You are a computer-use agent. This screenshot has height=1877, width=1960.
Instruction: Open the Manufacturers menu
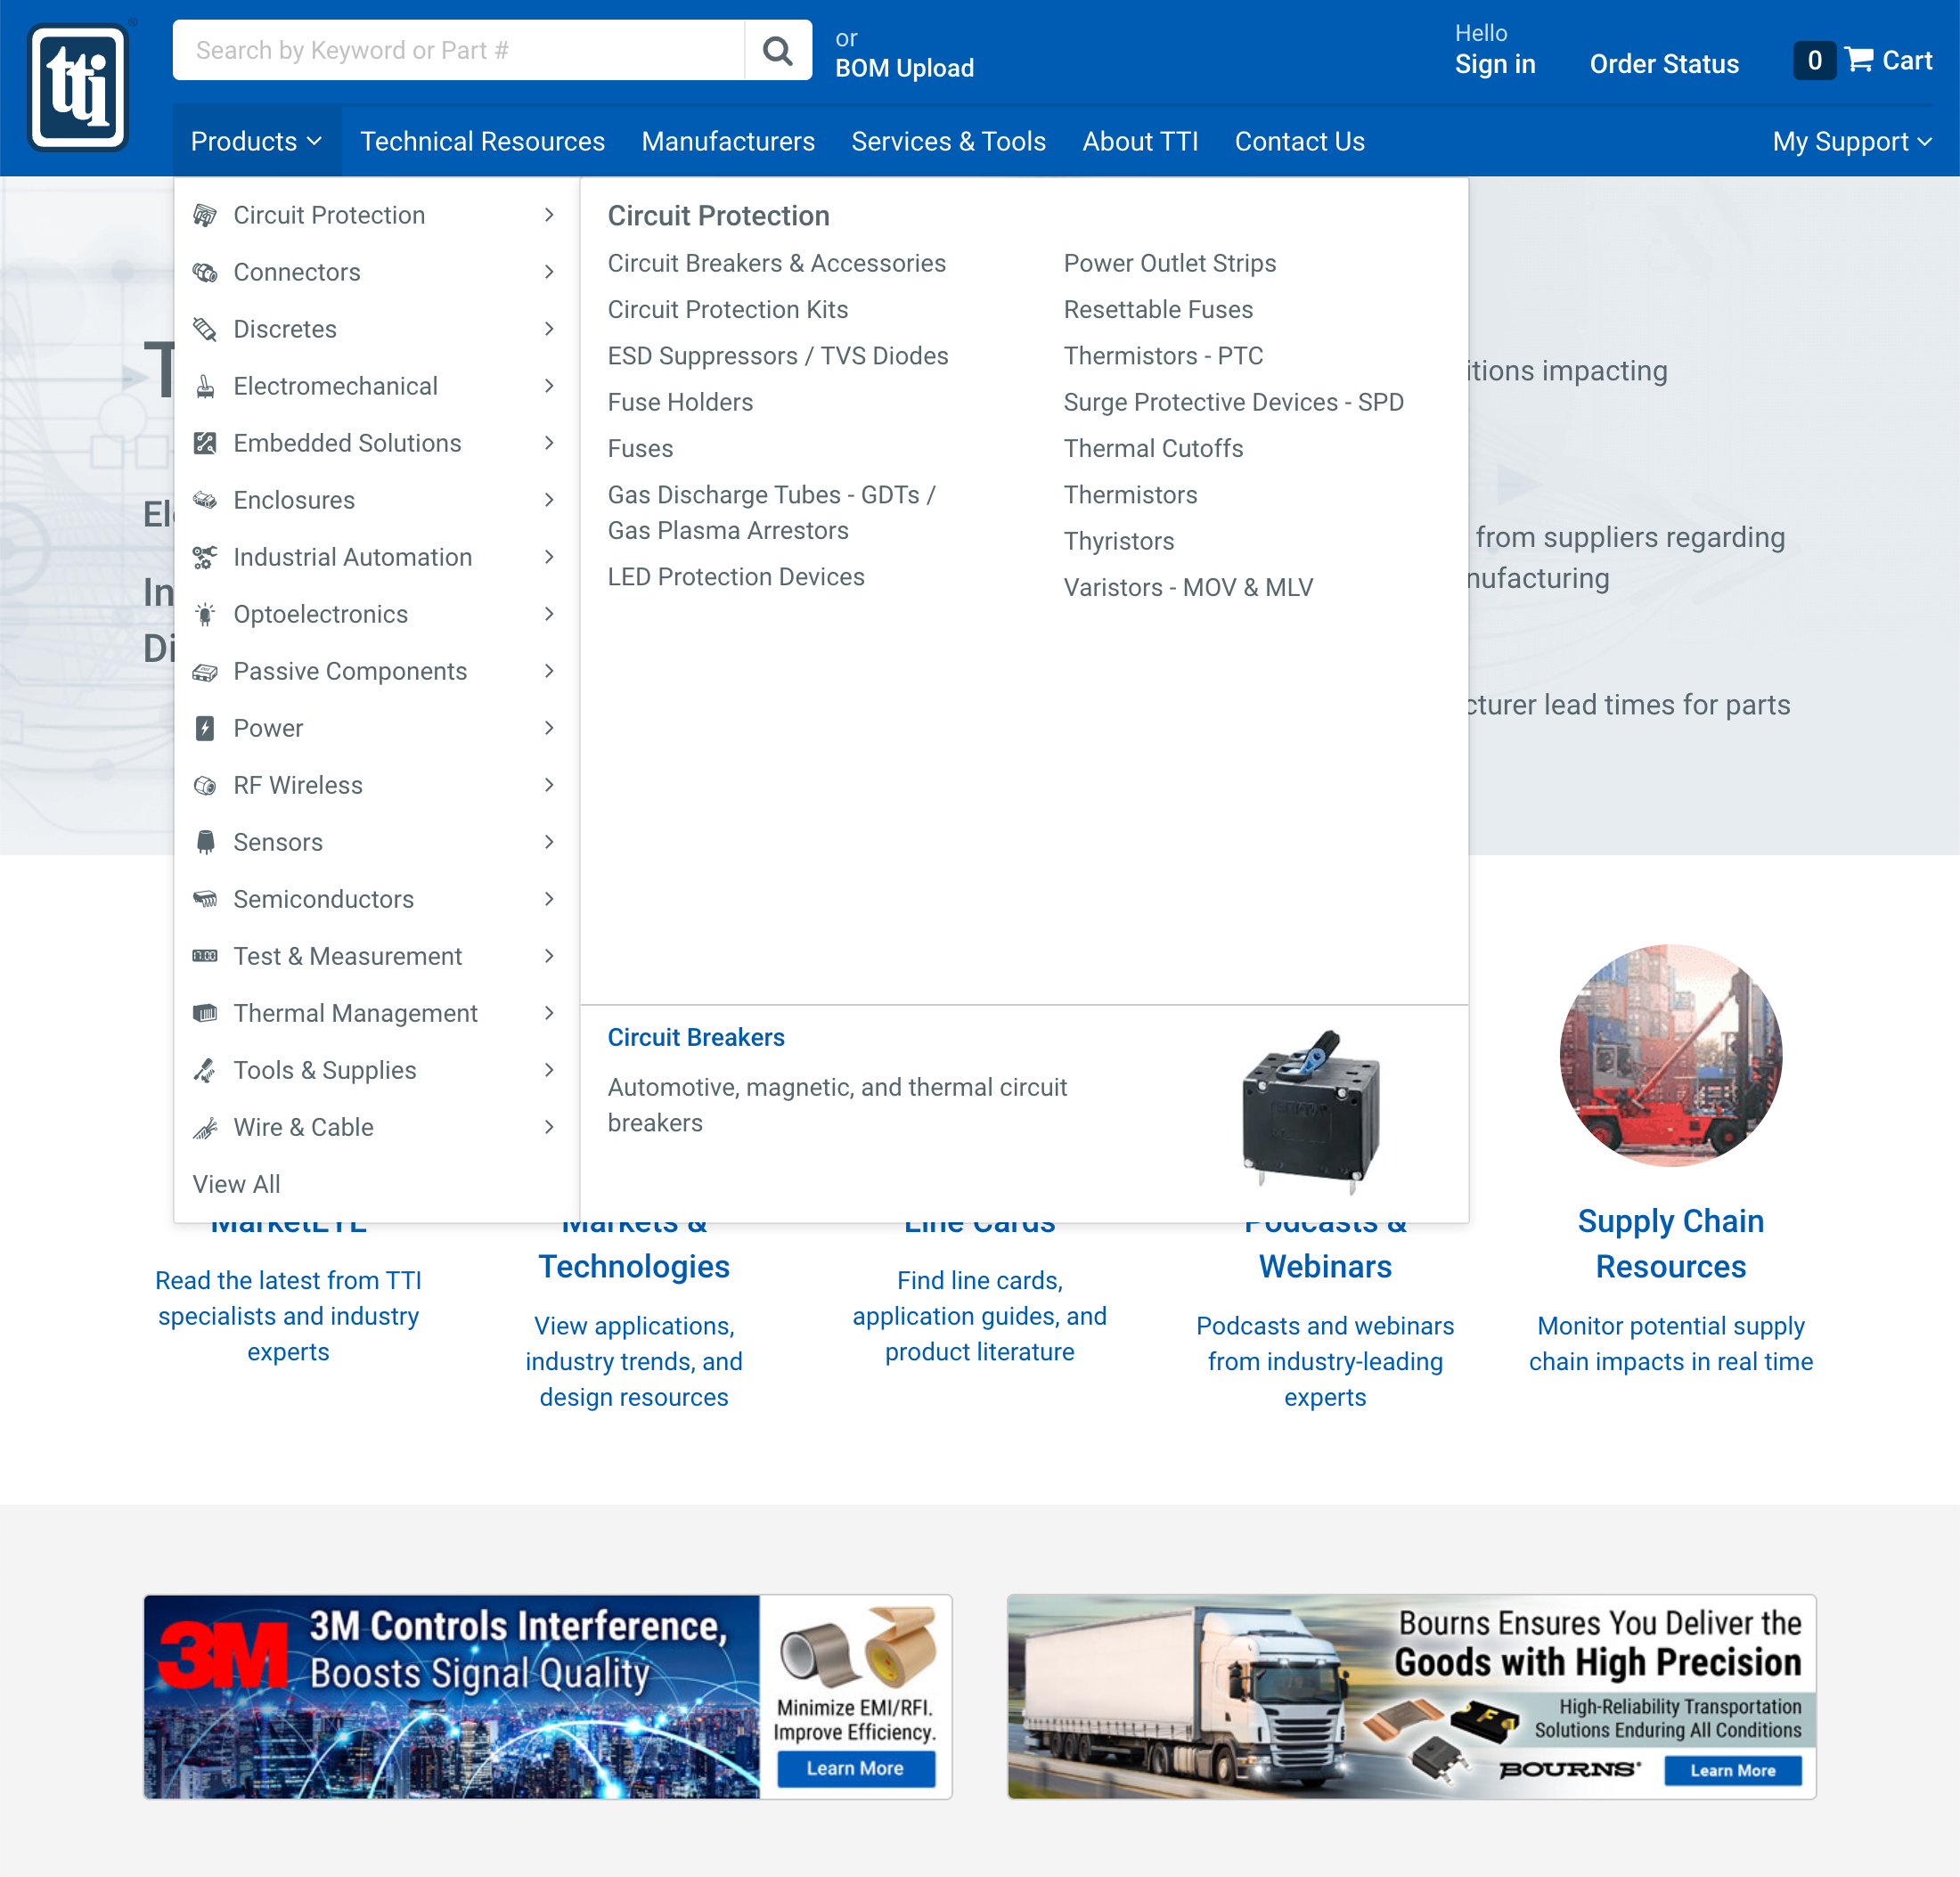[728, 141]
